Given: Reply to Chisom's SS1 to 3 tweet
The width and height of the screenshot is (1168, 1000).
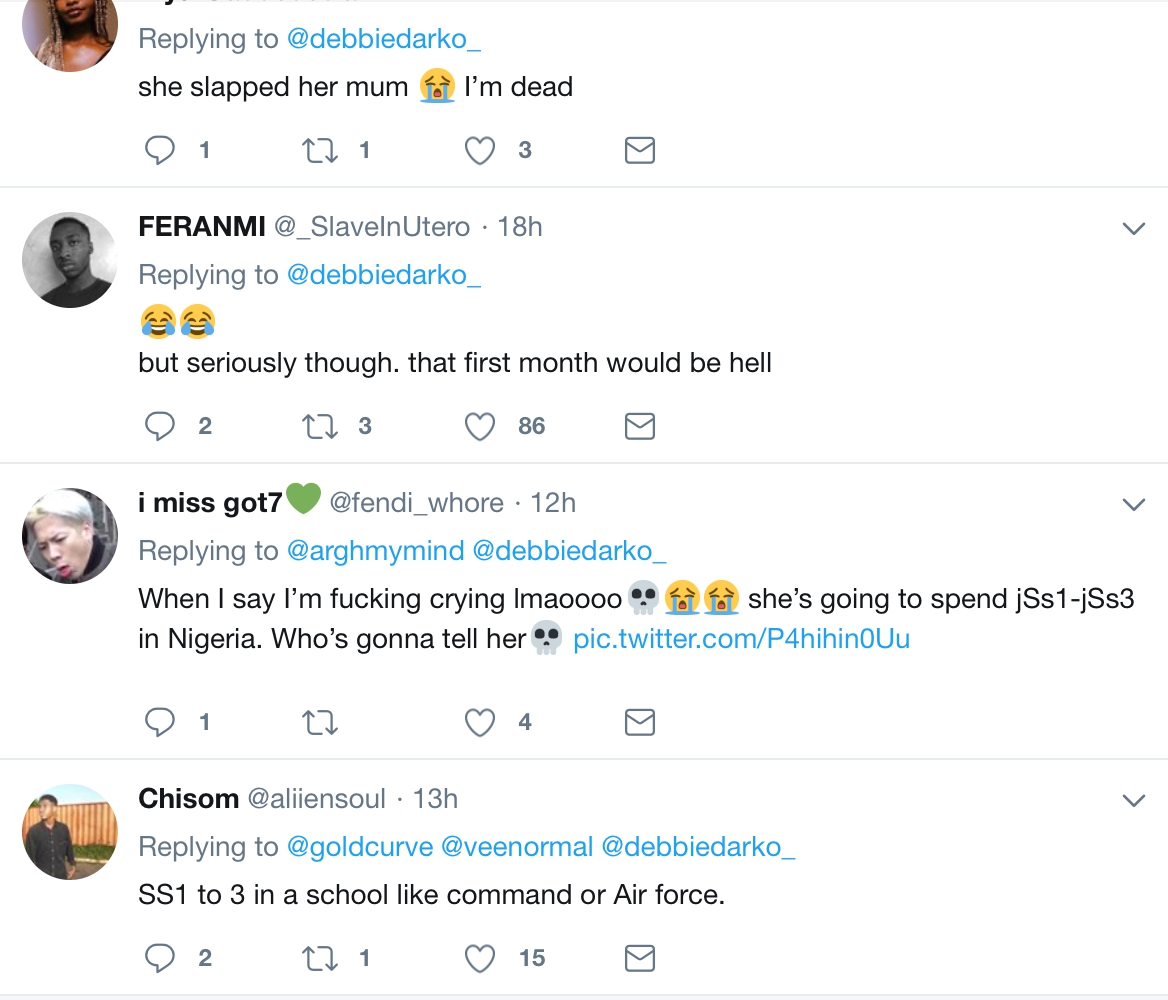Looking at the screenshot, I should pyautogui.click(x=160, y=959).
